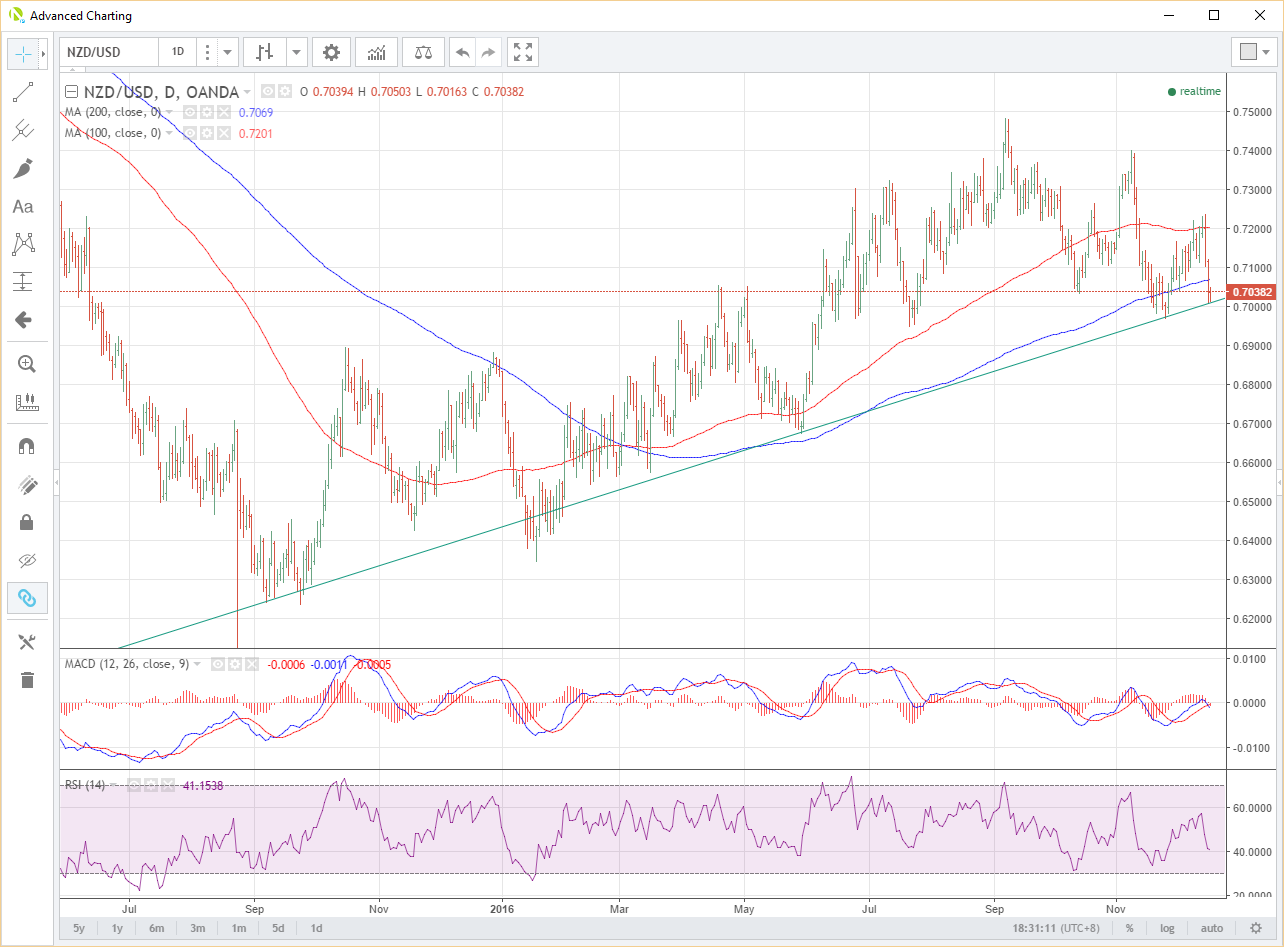Click the candlestick bar style icon
Viewport: 1284px width, 947px height.
point(265,52)
